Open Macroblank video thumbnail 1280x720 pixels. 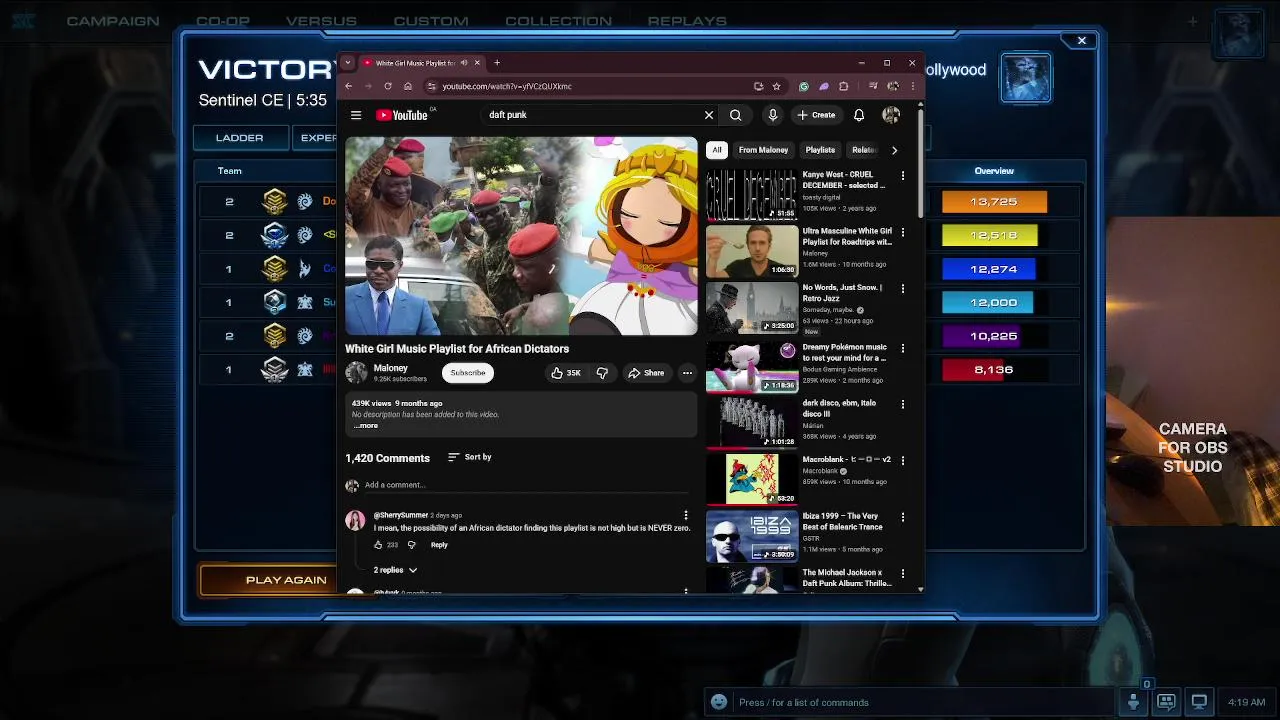click(x=752, y=479)
